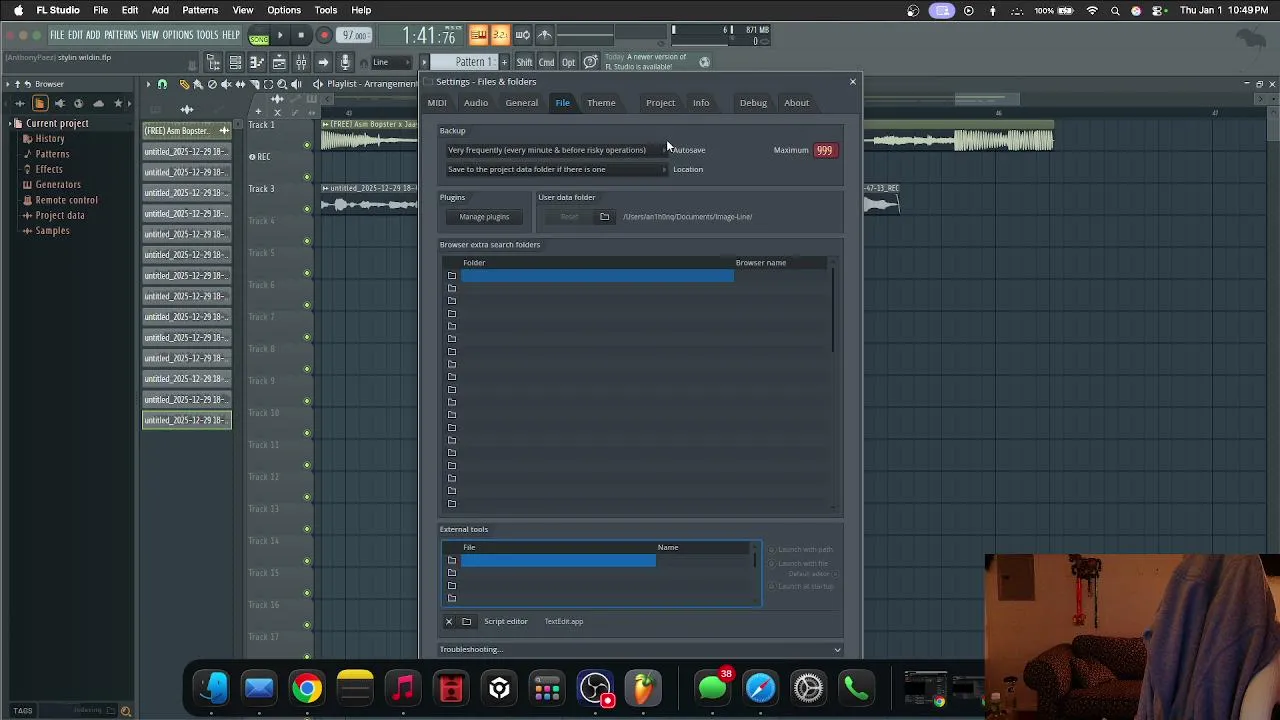Start playback with the transport play button

coord(280,36)
